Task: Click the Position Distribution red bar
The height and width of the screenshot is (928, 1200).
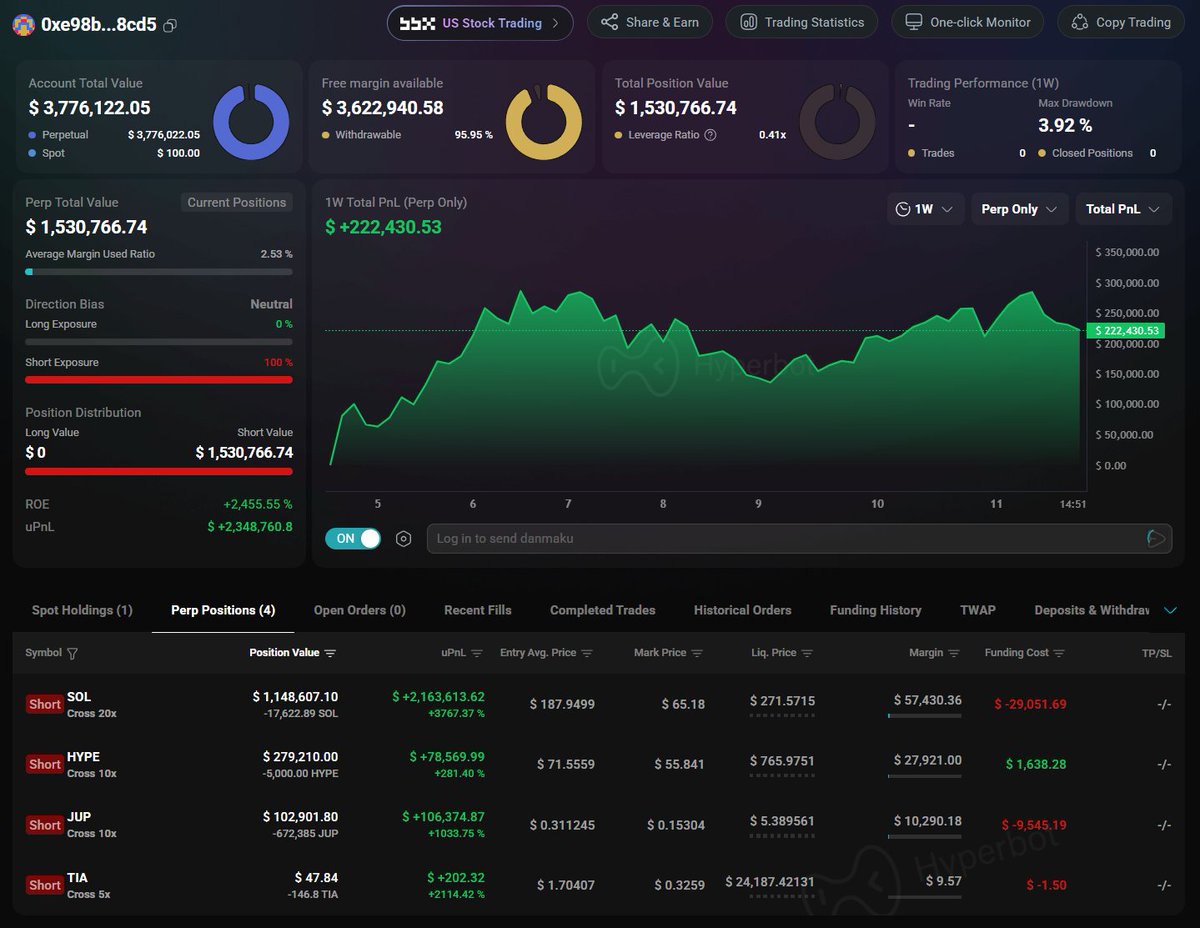Action: coord(159,471)
